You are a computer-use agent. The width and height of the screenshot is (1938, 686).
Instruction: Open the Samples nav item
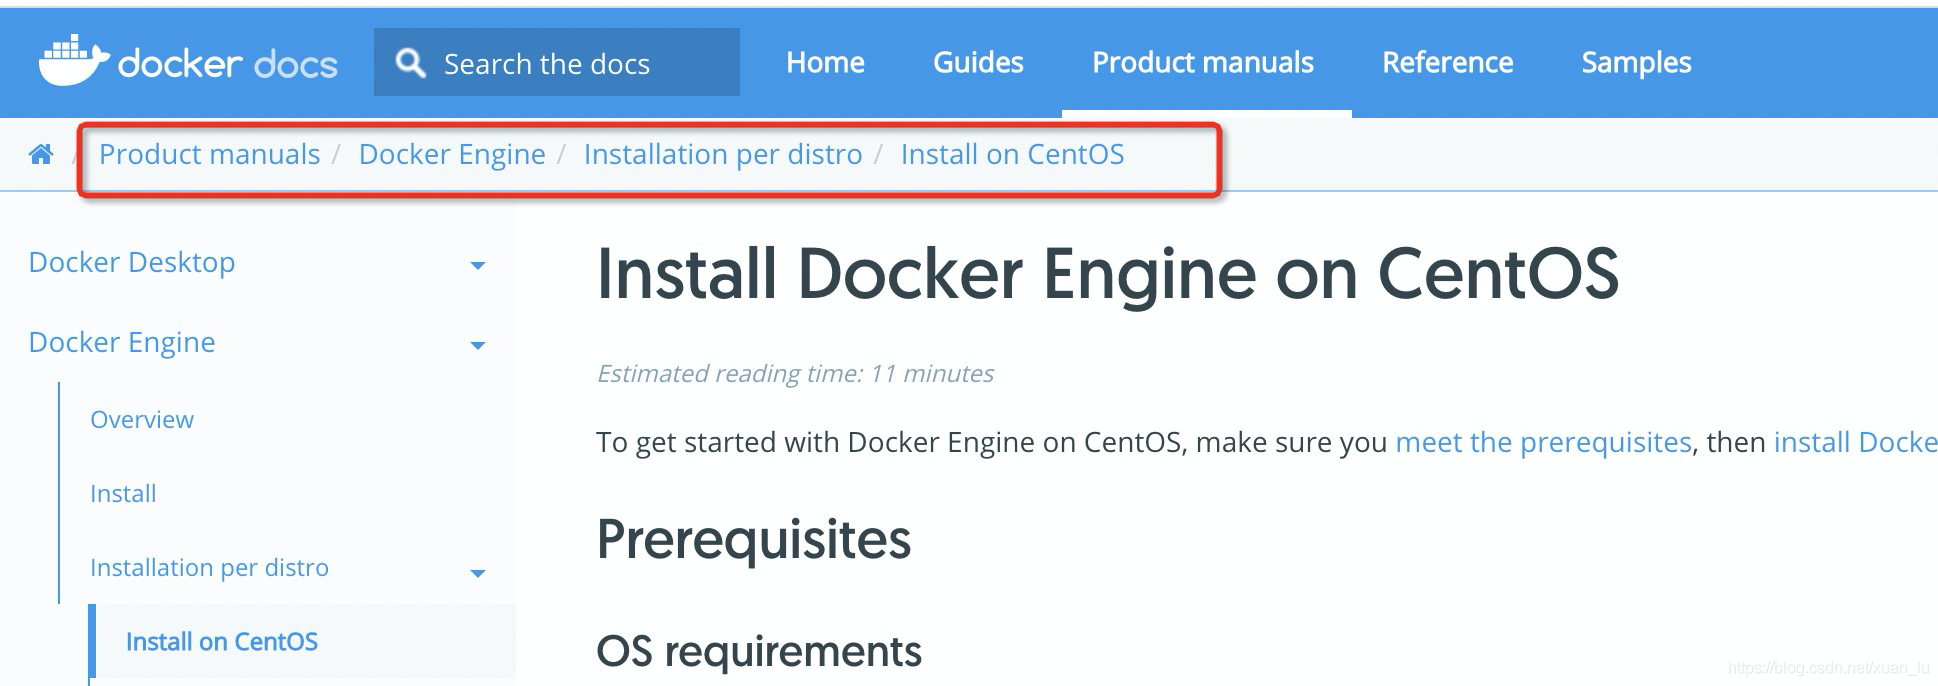click(x=1636, y=63)
